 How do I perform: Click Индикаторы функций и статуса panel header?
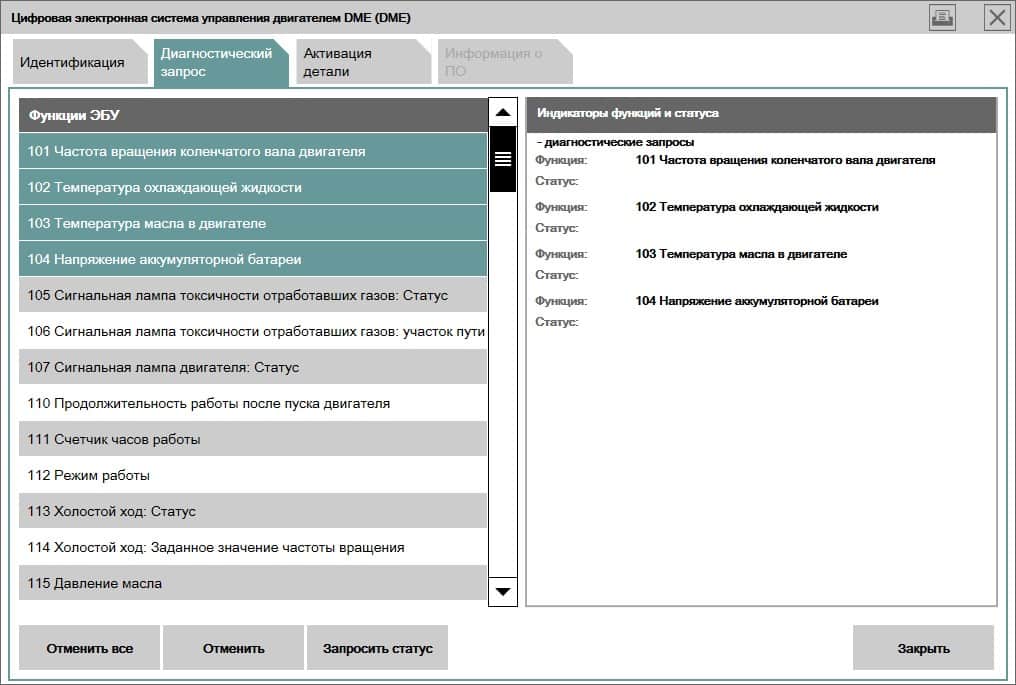point(761,114)
